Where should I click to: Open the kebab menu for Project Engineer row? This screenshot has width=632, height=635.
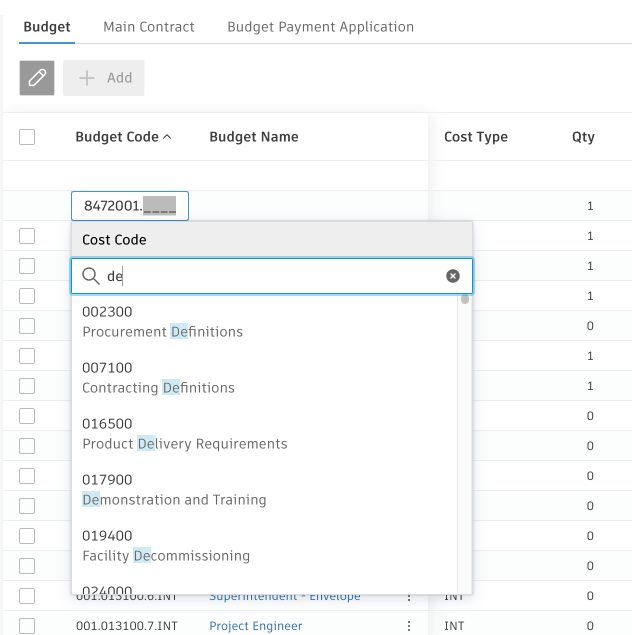[409, 626]
